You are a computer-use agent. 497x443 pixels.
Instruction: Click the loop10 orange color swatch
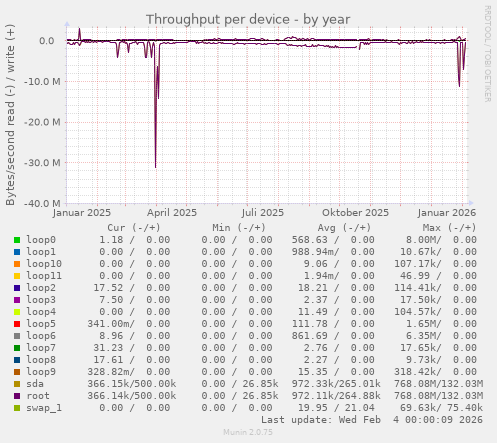click(17, 264)
